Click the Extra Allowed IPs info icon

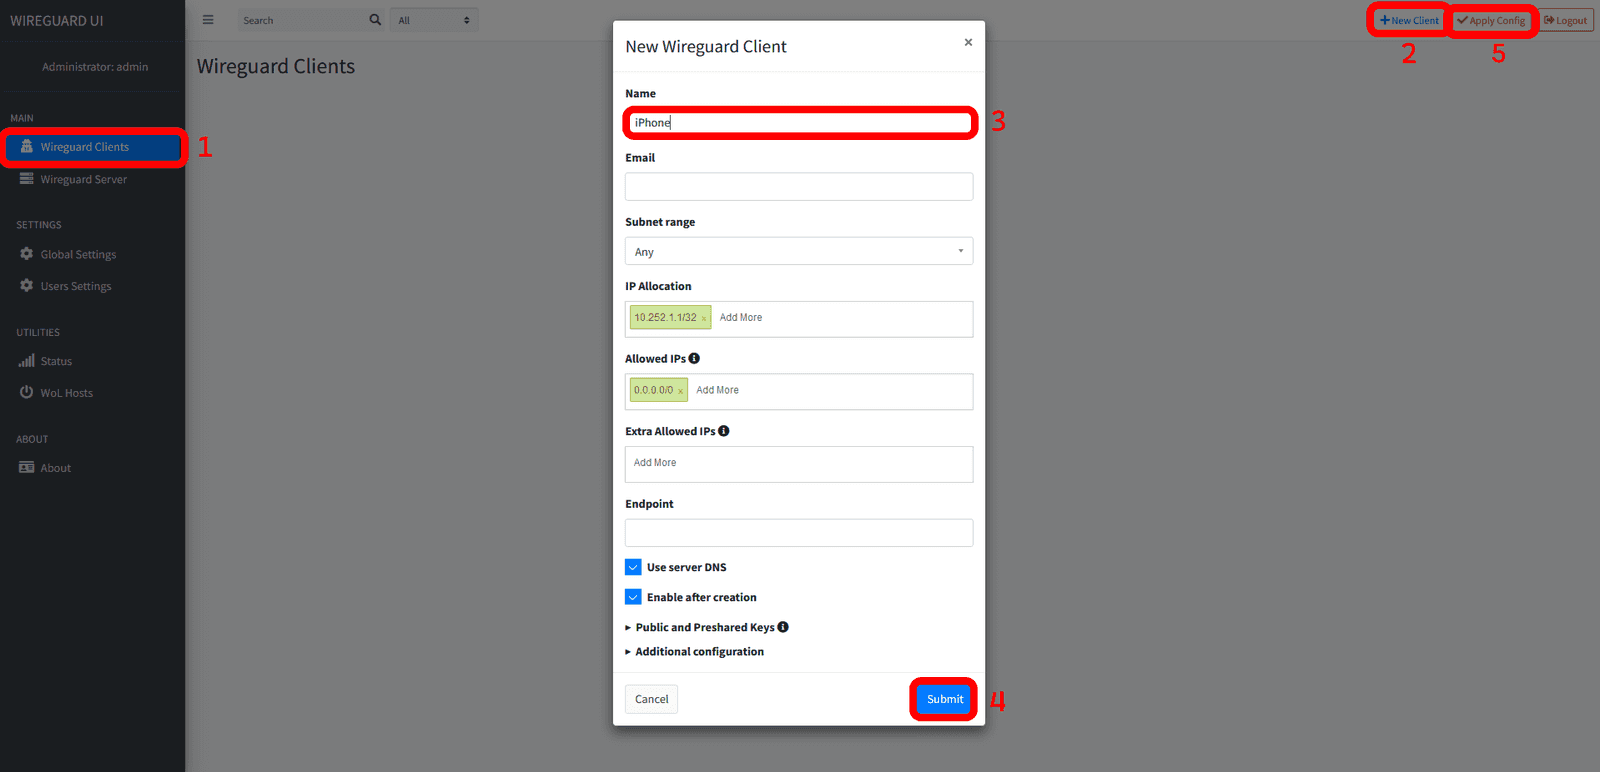723,431
